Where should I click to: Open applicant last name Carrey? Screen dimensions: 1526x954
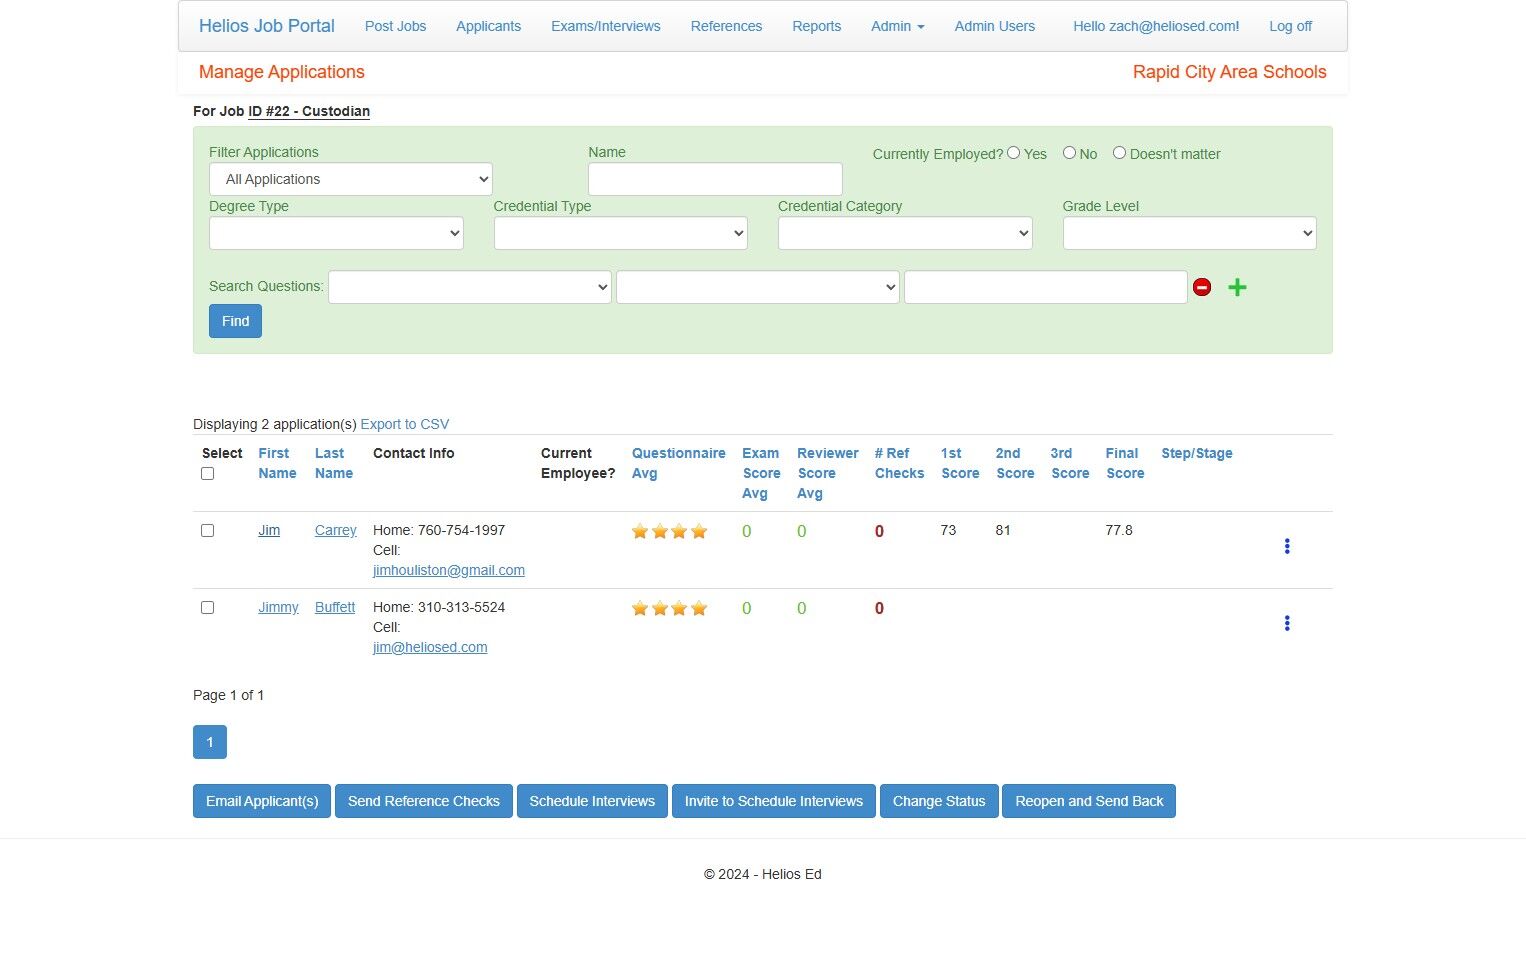[x=335, y=530]
